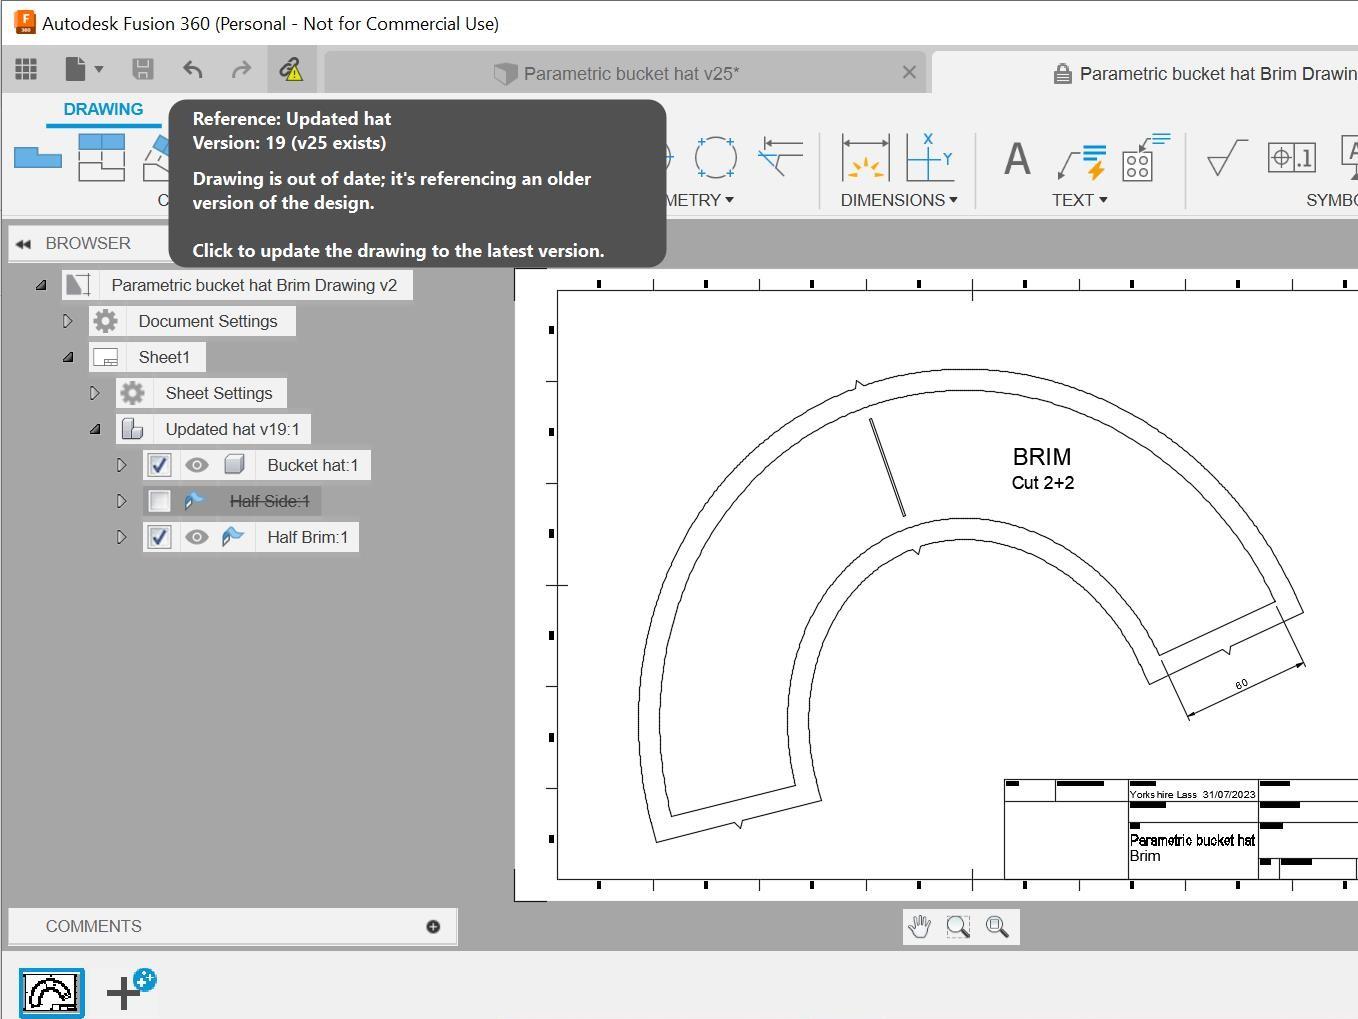Image resolution: width=1358 pixels, height=1019 pixels.
Task: Open the reference warning link icon
Action: click(291, 69)
